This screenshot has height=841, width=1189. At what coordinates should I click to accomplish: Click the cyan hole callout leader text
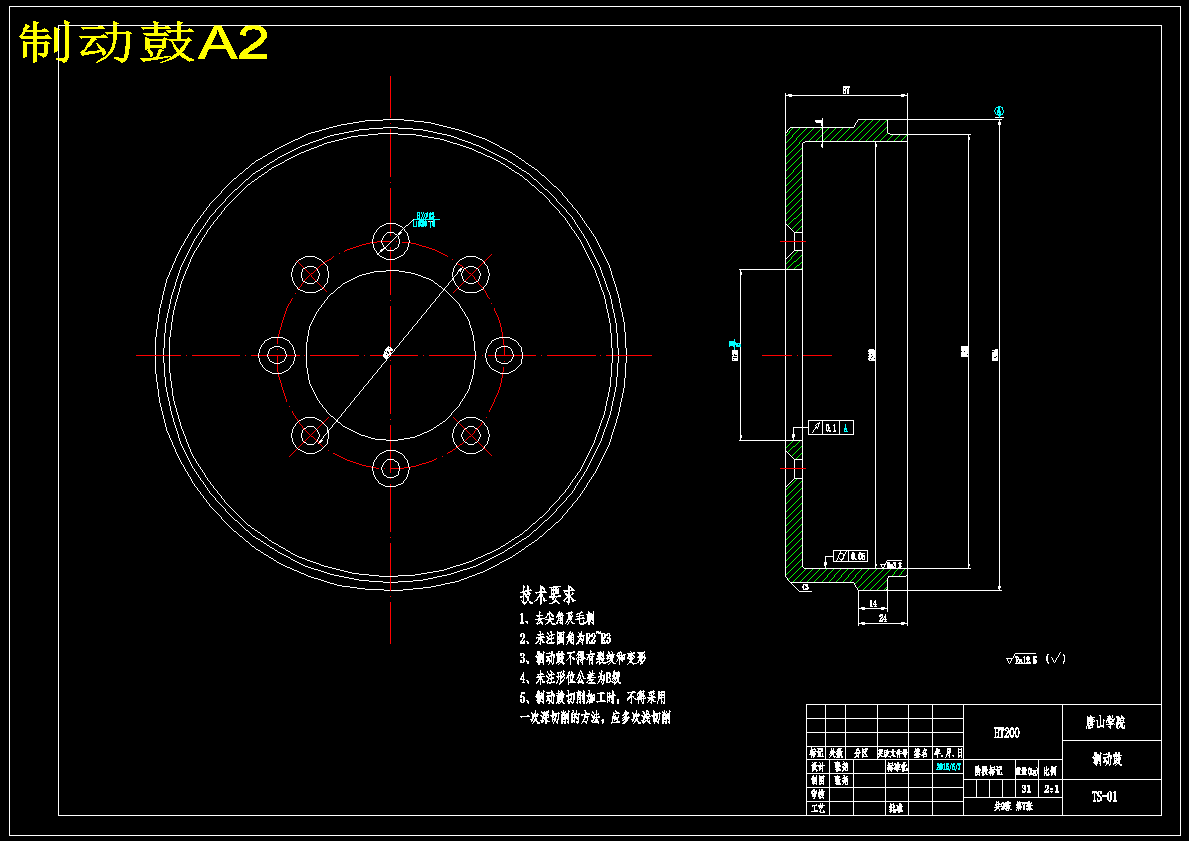(425, 219)
